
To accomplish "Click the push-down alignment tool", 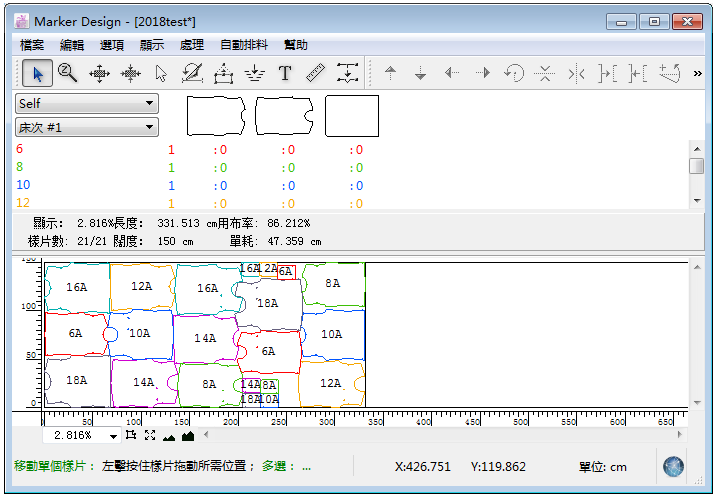I will (x=254, y=73).
